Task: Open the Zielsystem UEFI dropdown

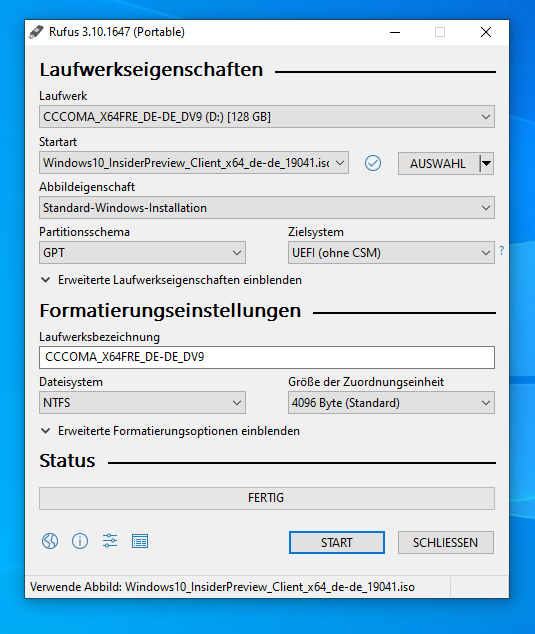Action: 391,253
